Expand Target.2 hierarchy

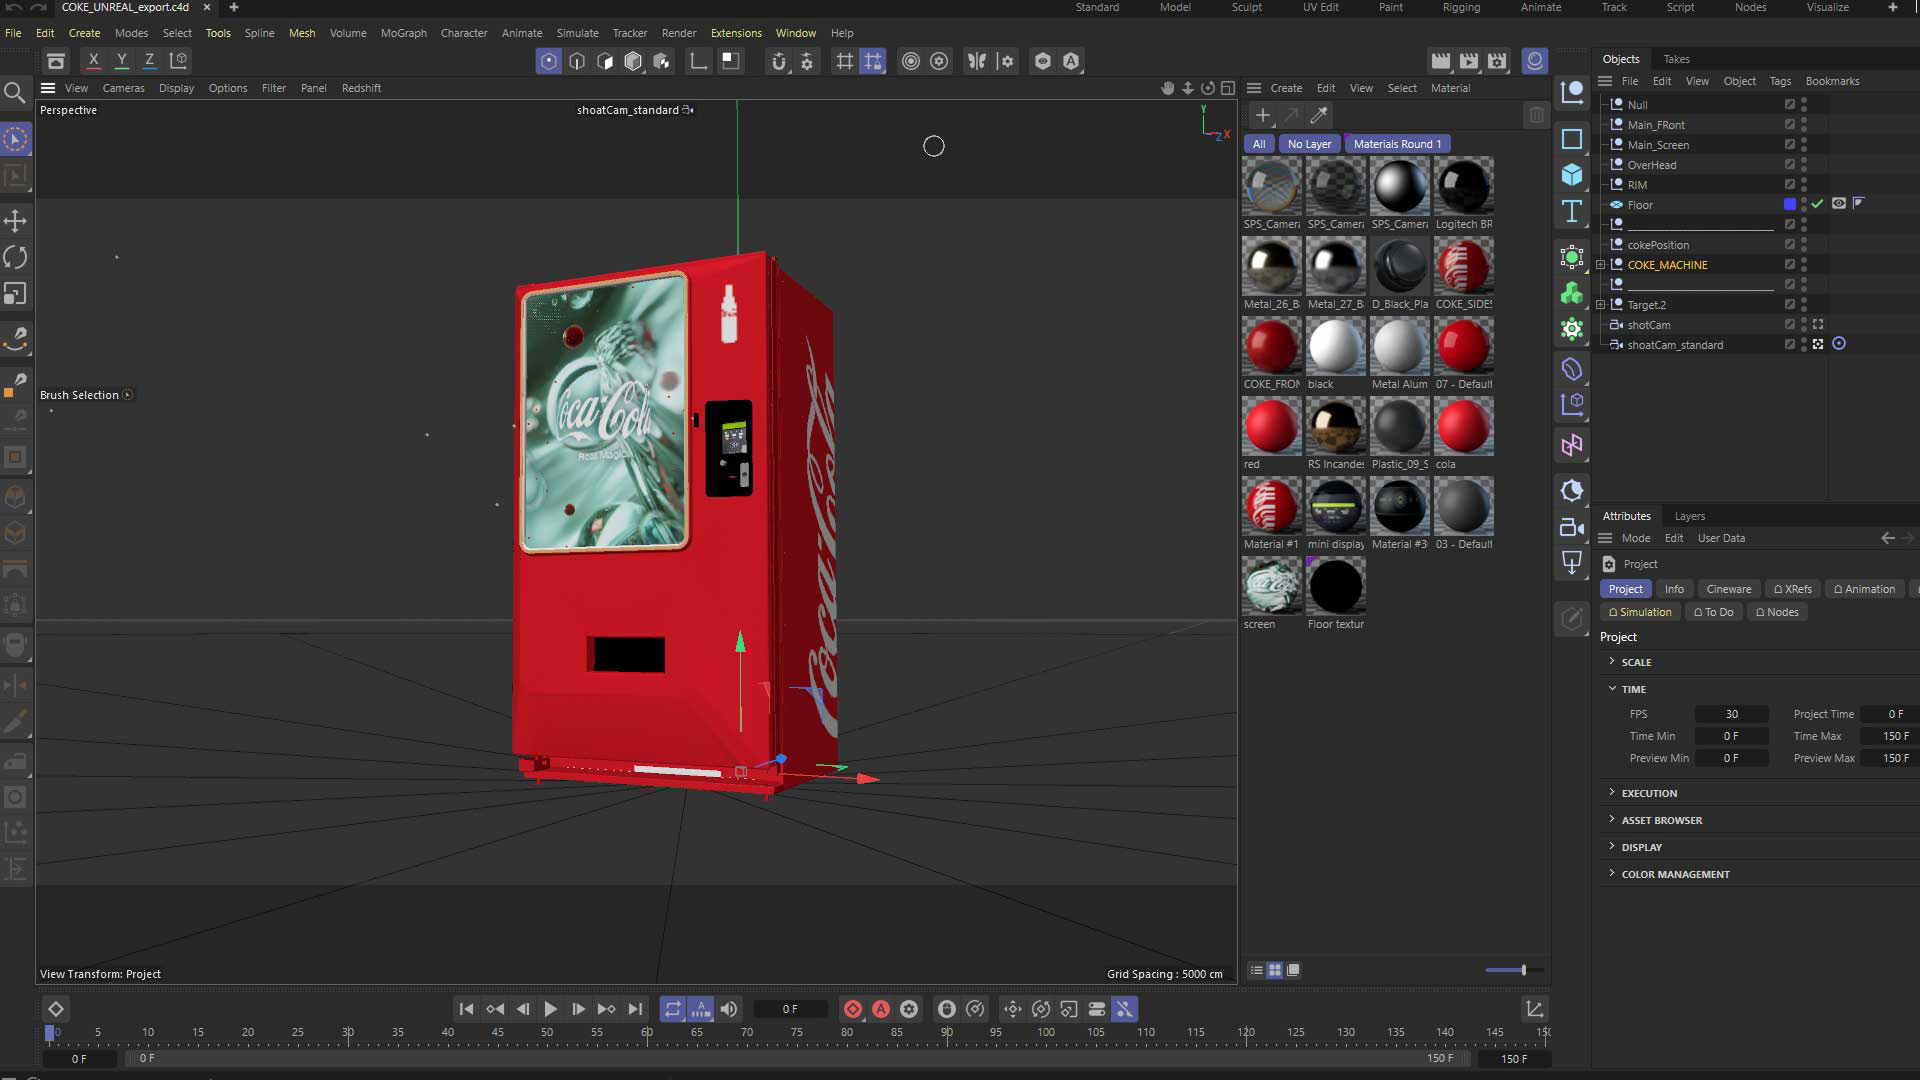(1601, 305)
